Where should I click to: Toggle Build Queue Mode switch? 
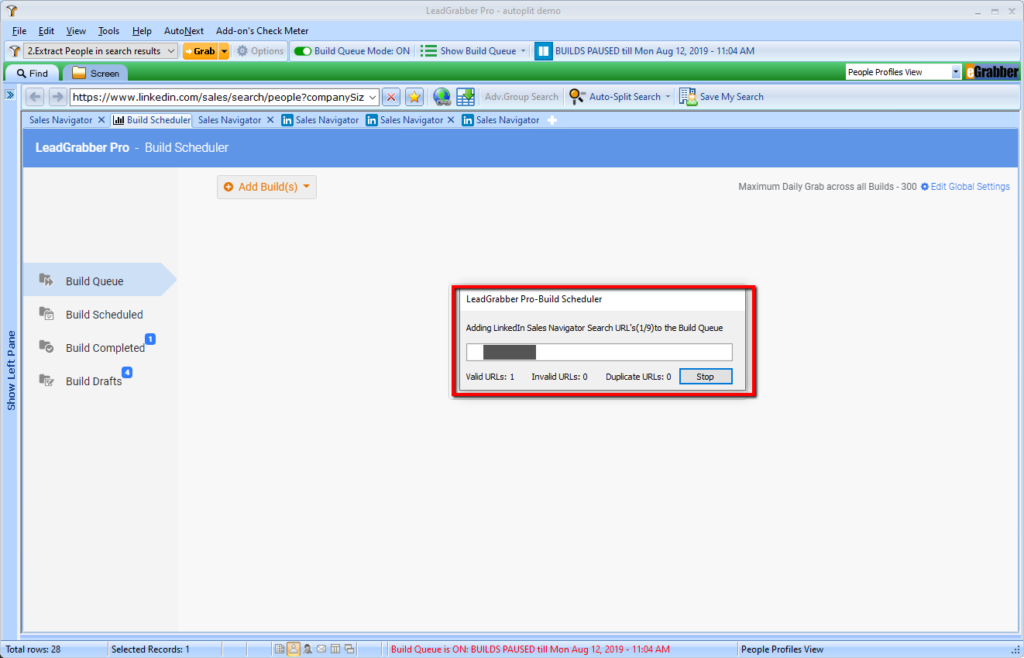[x=302, y=51]
